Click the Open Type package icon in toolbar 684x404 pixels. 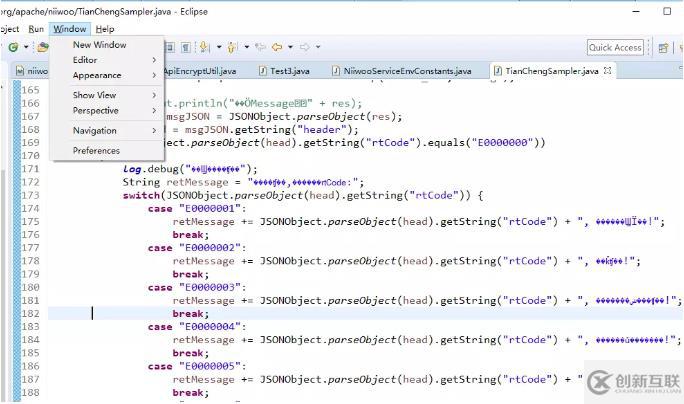[42, 47]
